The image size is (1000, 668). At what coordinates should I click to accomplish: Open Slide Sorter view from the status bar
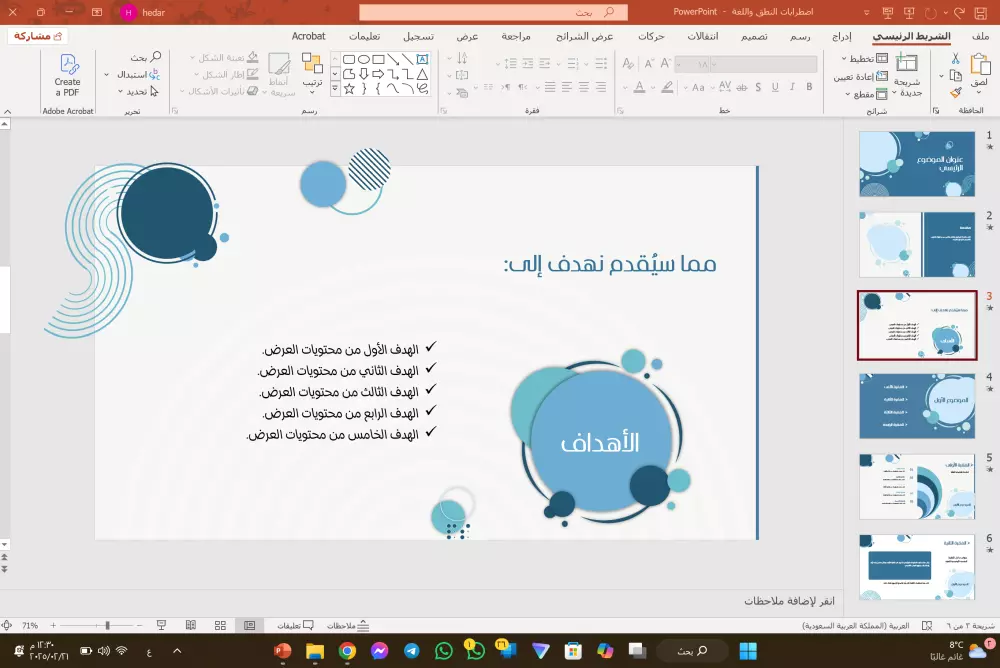pyautogui.click(x=218, y=626)
